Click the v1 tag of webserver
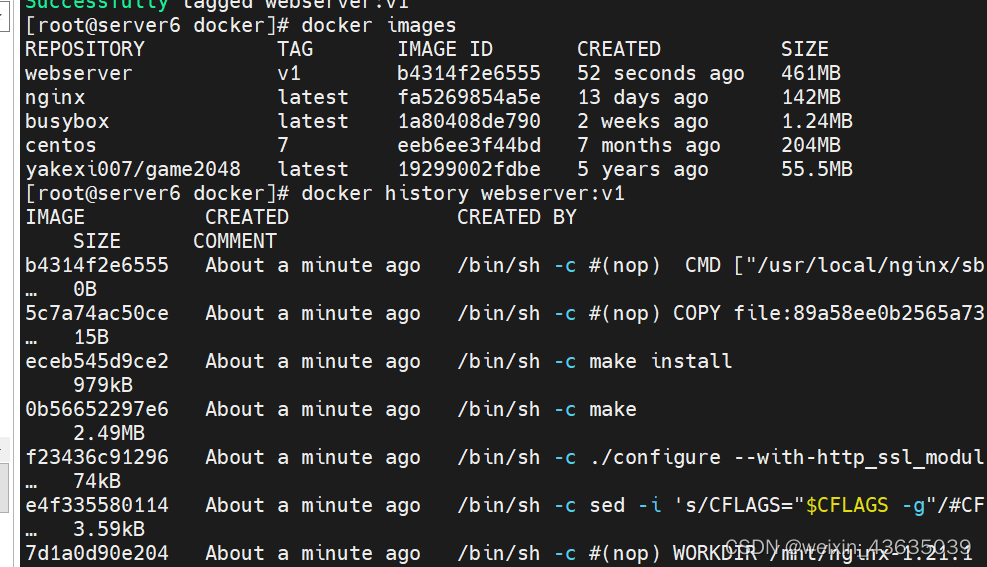Screen dimensions: 987x567 pos(289,73)
